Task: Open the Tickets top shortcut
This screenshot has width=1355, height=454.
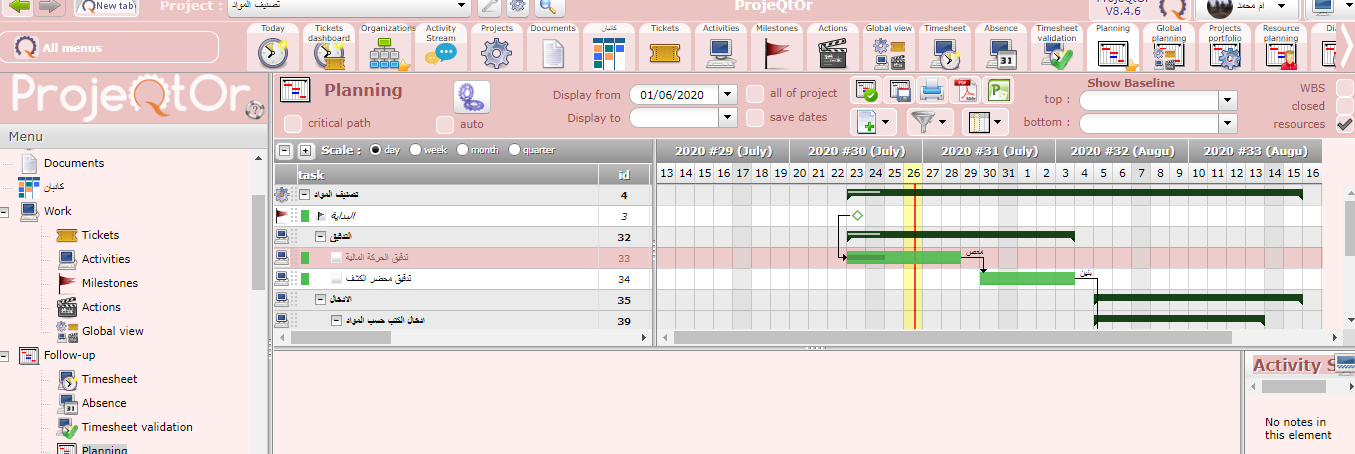Action: pyautogui.click(x=665, y=46)
